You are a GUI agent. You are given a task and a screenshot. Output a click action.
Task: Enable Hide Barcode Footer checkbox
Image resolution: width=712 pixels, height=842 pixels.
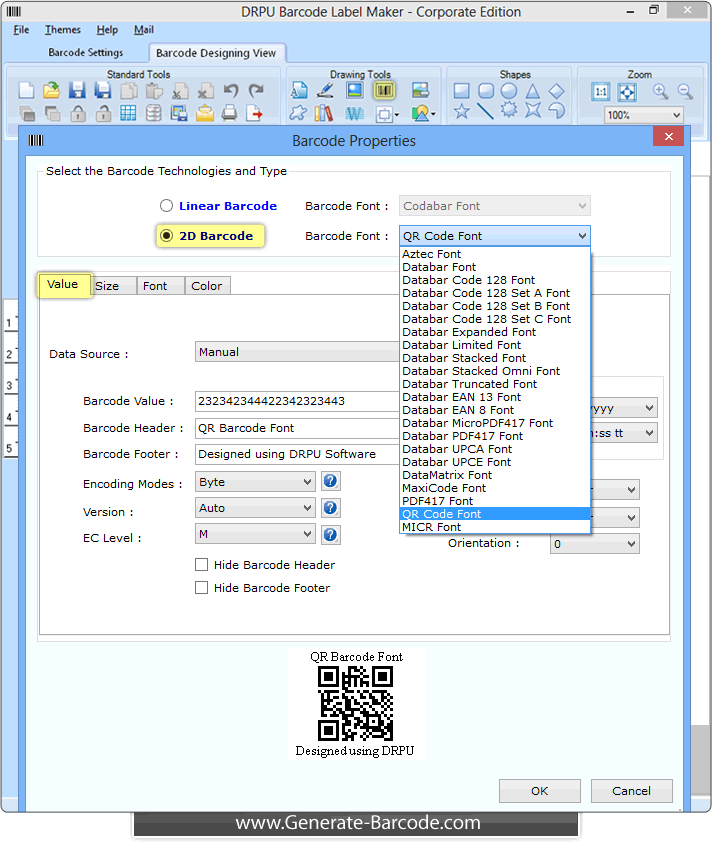(202, 588)
